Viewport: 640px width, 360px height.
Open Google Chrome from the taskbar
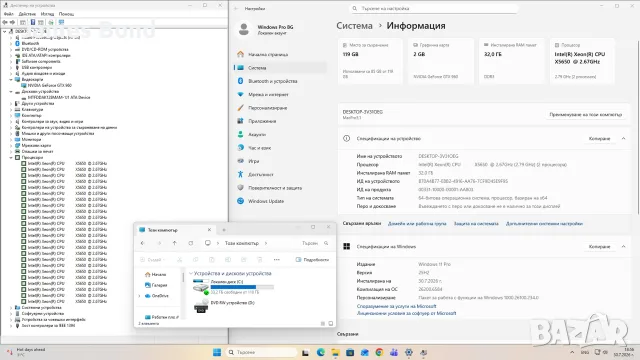click(379, 352)
